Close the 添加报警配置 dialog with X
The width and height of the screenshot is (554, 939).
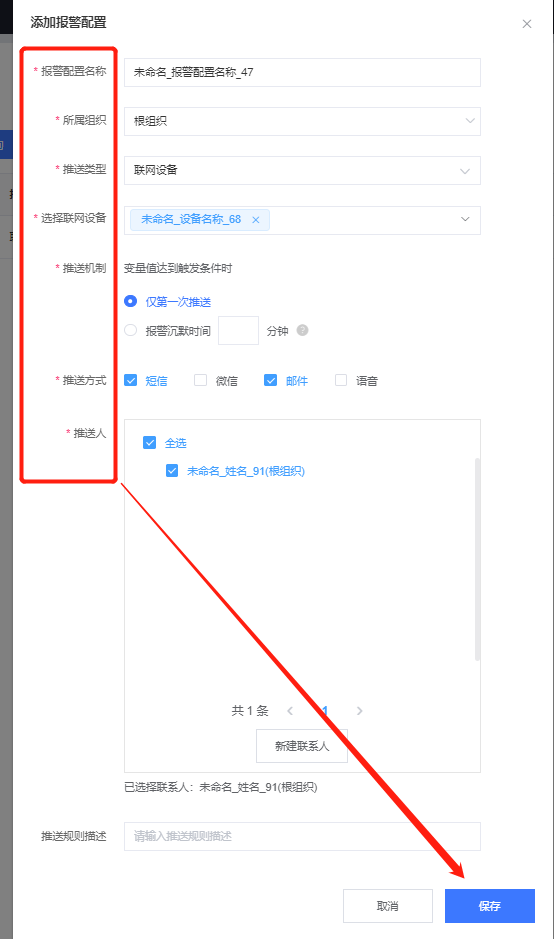click(527, 24)
